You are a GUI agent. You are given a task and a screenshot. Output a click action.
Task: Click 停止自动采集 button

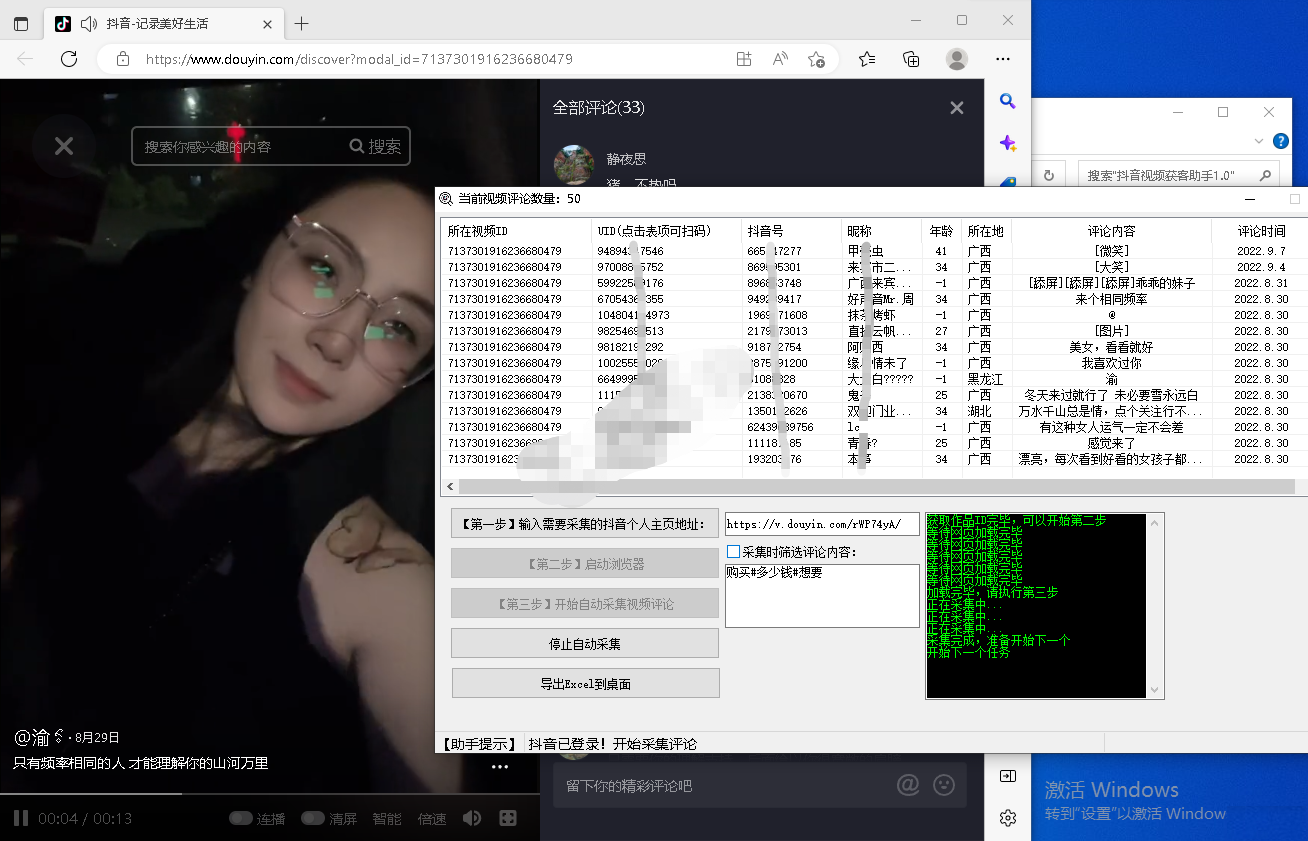coord(585,643)
